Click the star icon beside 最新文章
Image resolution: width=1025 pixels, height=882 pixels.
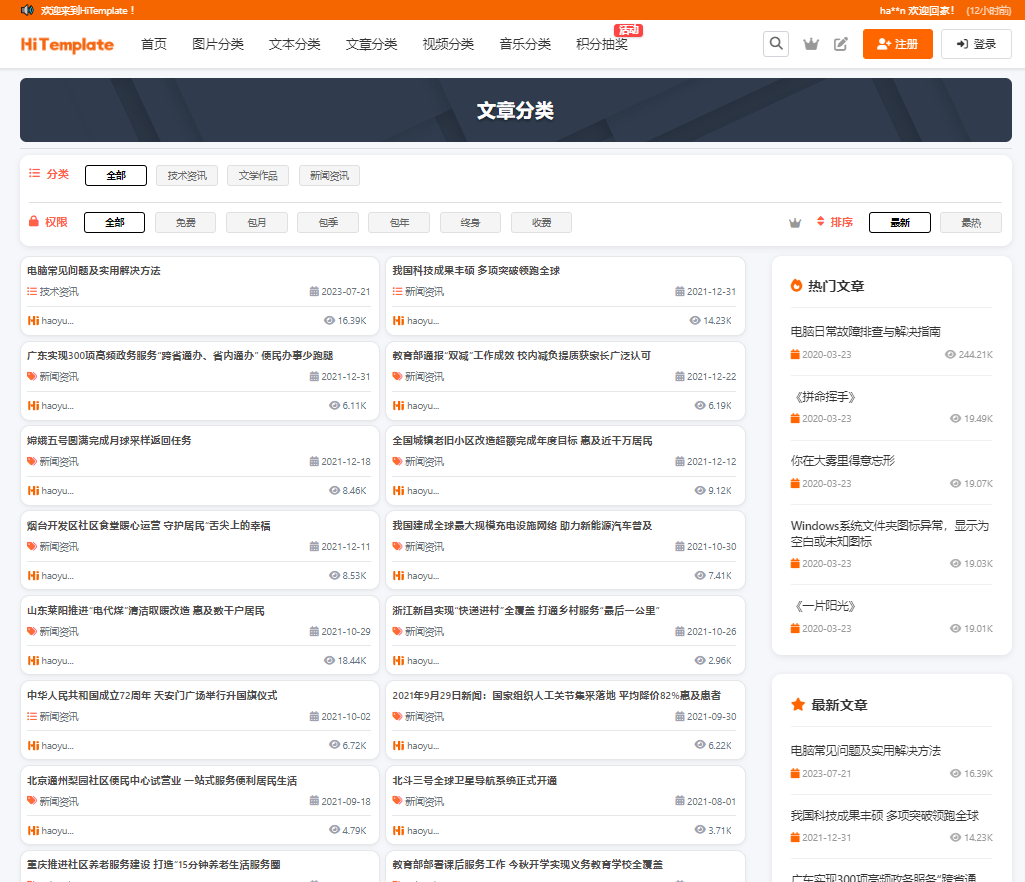tap(795, 705)
